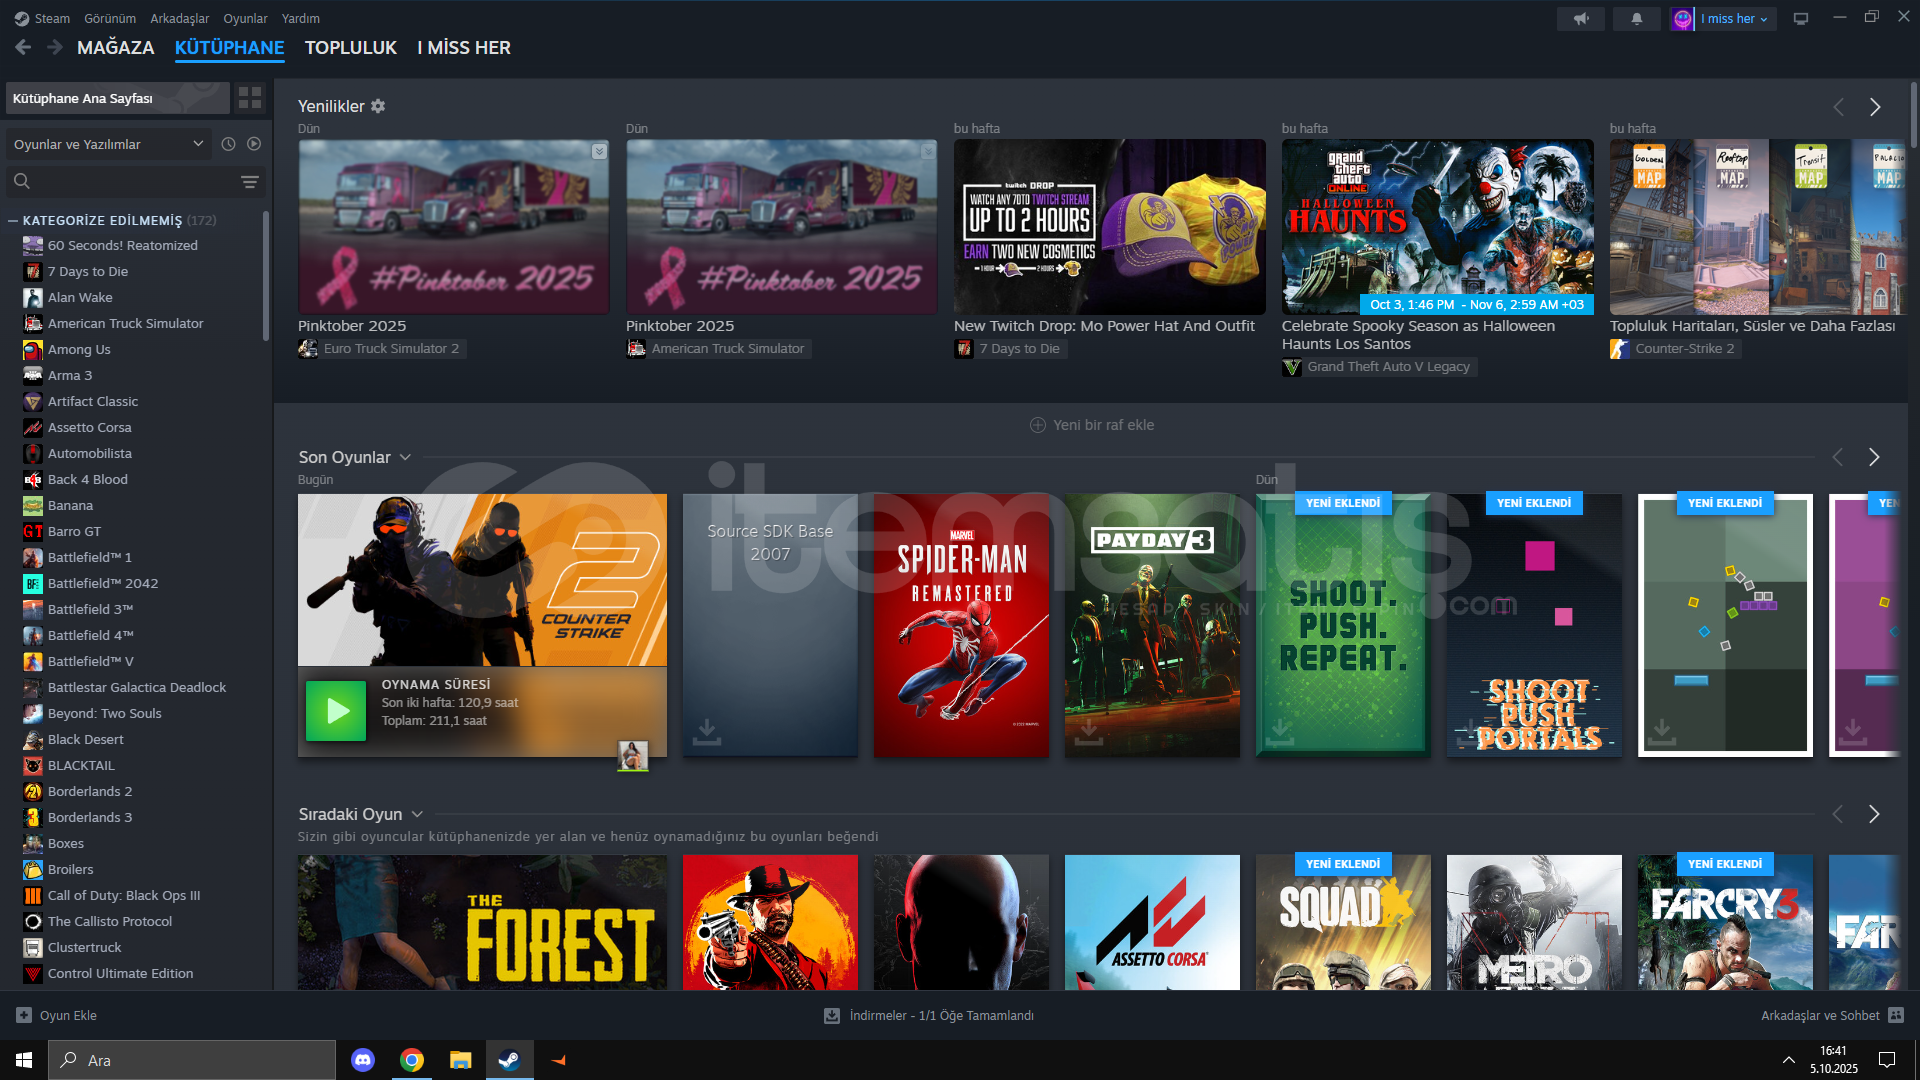Expand the Sıradaki Oyun shelf dropdown
The width and height of the screenshot is (1920, 1080).
point(417,814)
